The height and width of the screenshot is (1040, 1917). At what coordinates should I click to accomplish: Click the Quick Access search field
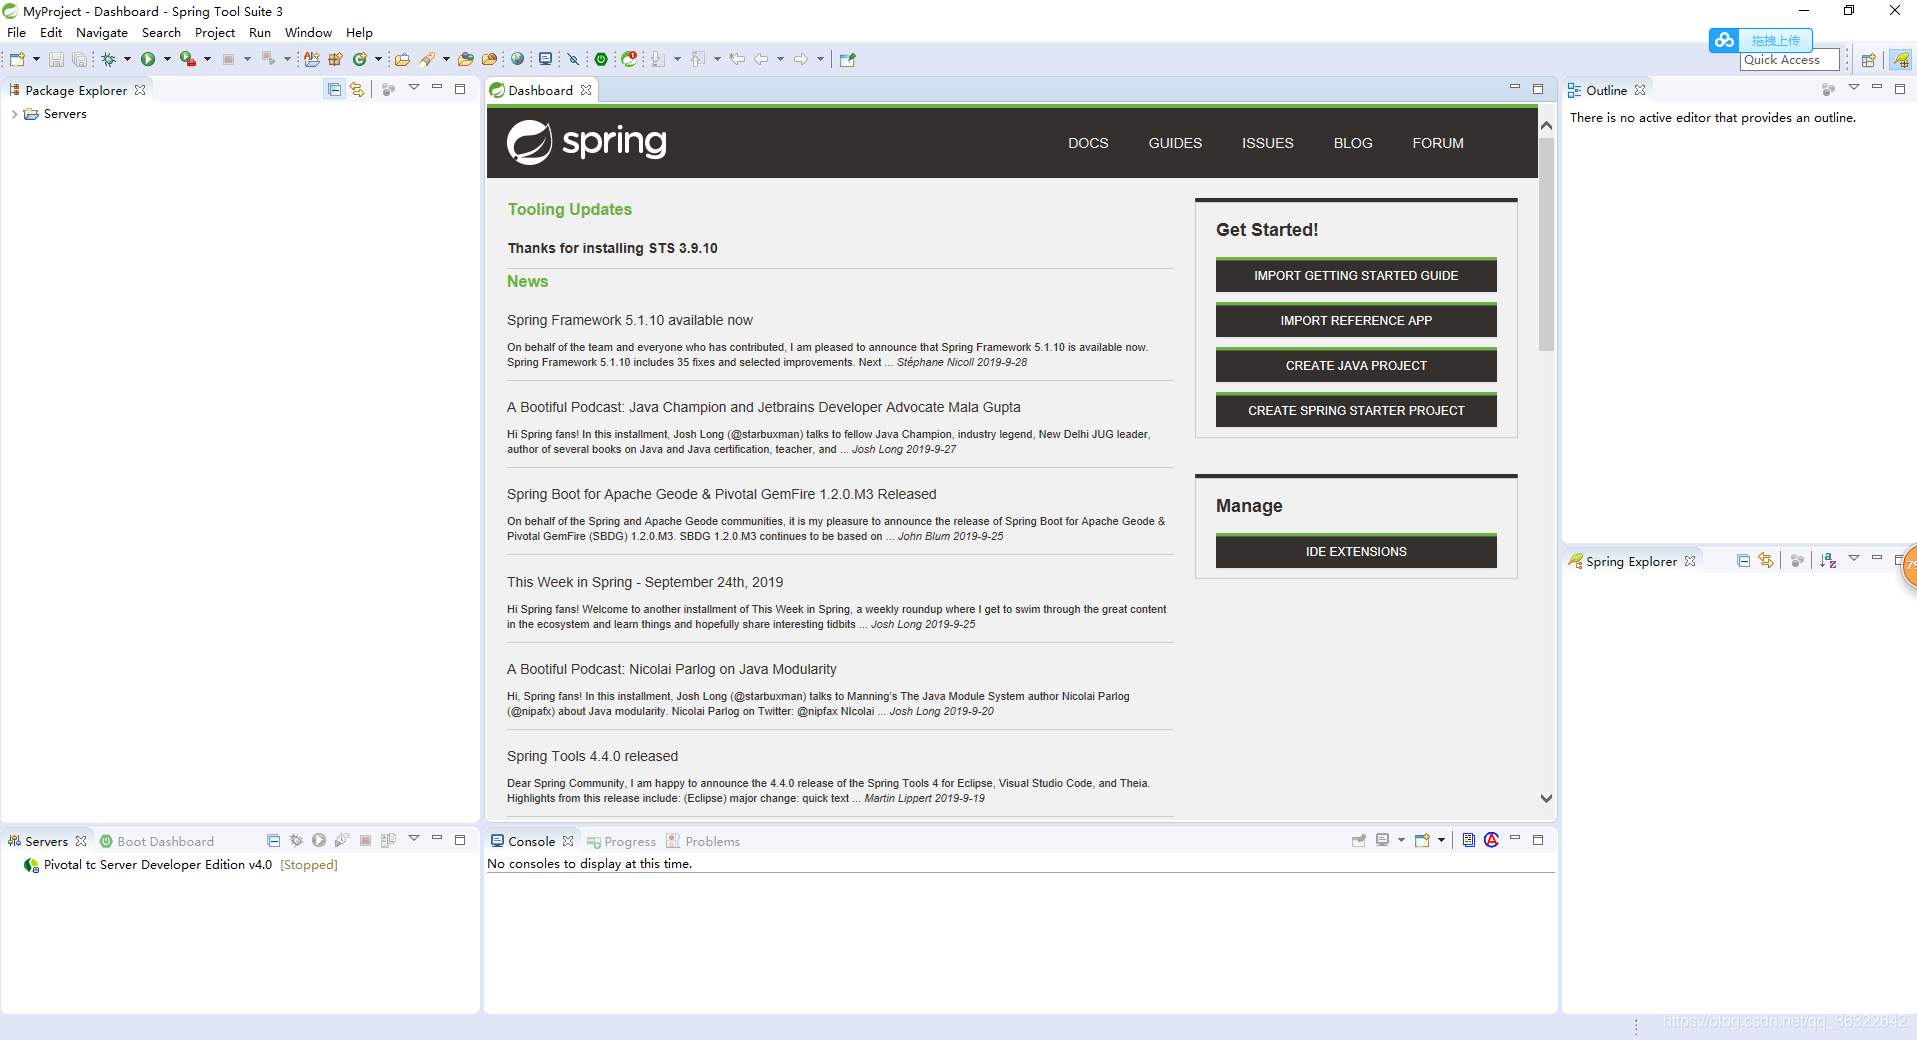[x=1789, y=60]
